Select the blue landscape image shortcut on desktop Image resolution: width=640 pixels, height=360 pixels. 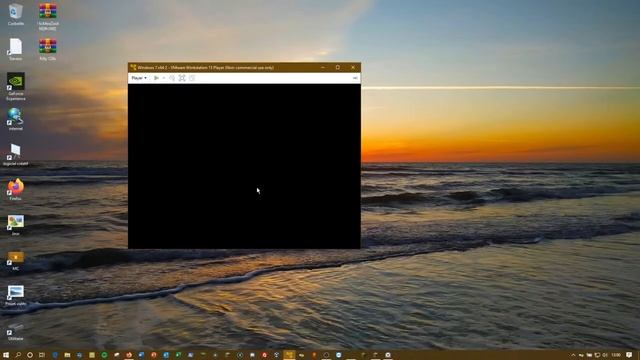(x=16, y=295)
